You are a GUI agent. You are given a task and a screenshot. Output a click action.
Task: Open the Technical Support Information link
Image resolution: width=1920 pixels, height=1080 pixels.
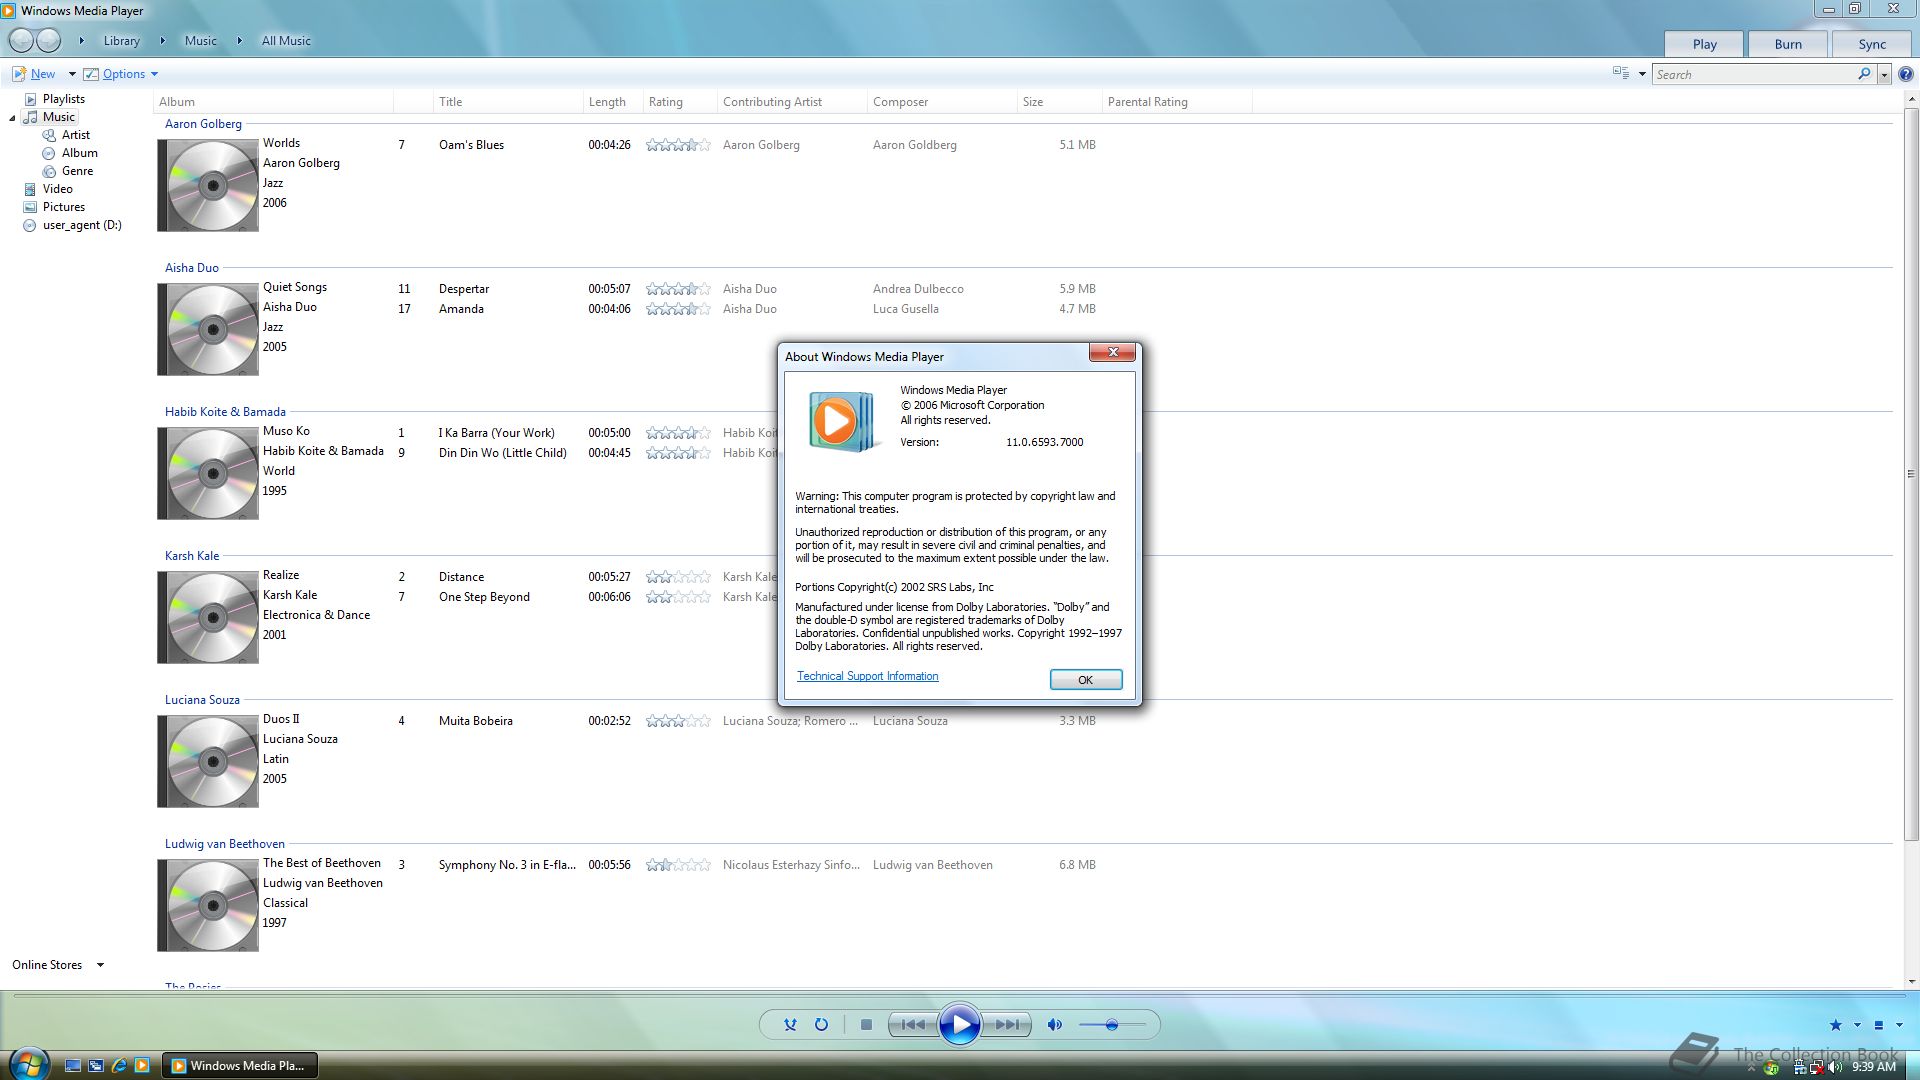(x=868, y=677)
